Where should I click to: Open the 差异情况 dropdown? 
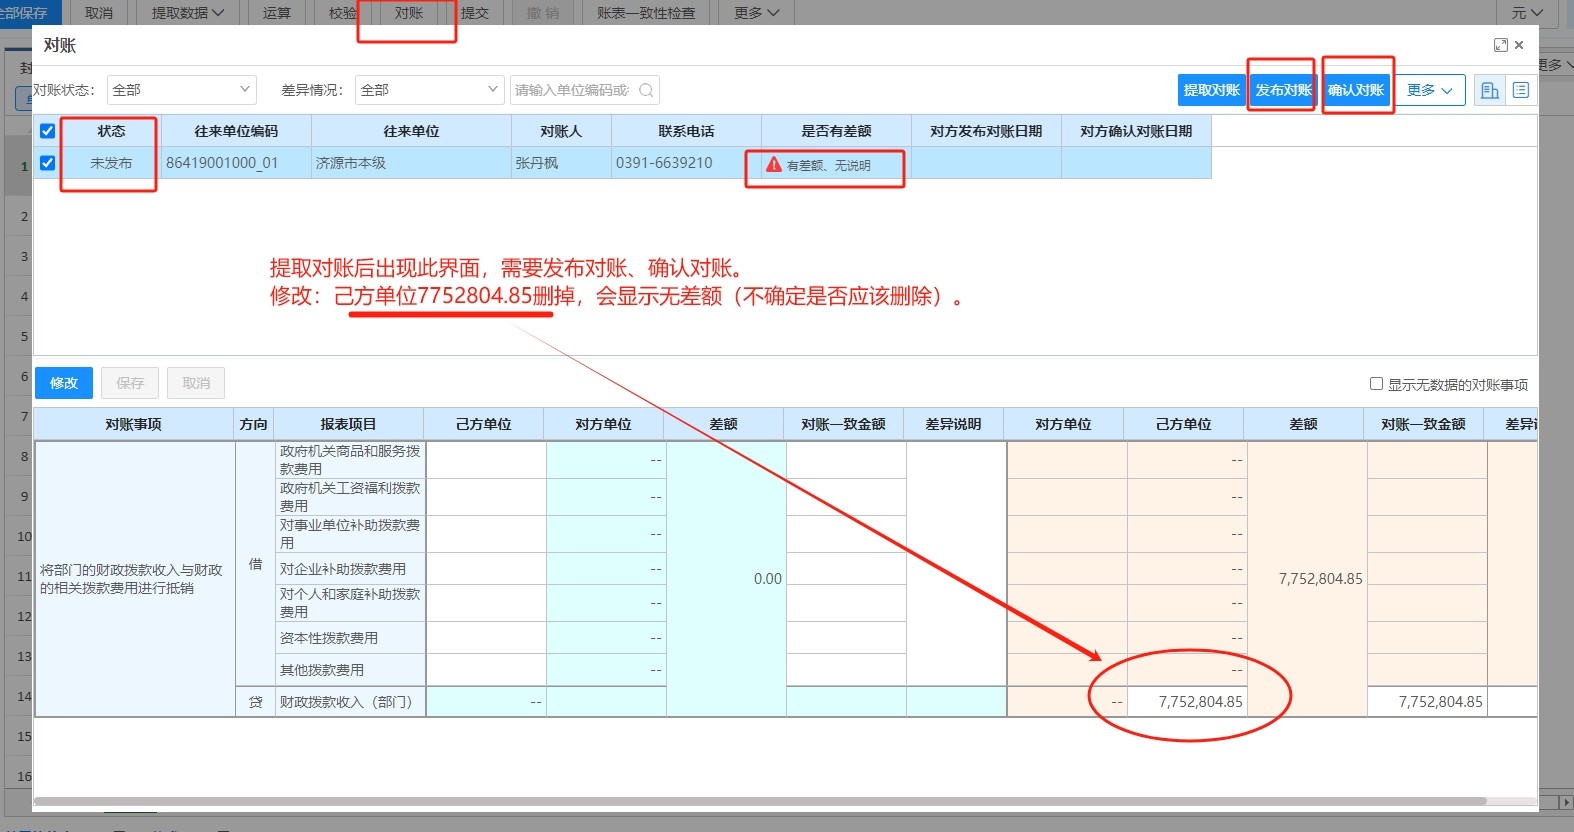point(429,90)
